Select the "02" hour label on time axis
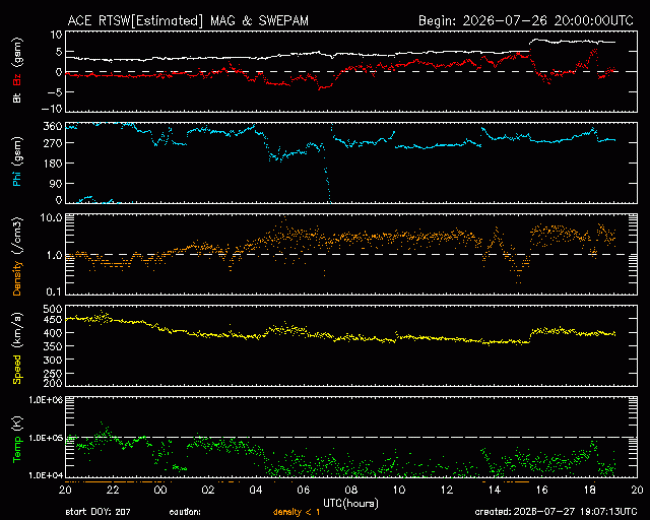This screenshot has width=650, height=520. tap(208, 490)
